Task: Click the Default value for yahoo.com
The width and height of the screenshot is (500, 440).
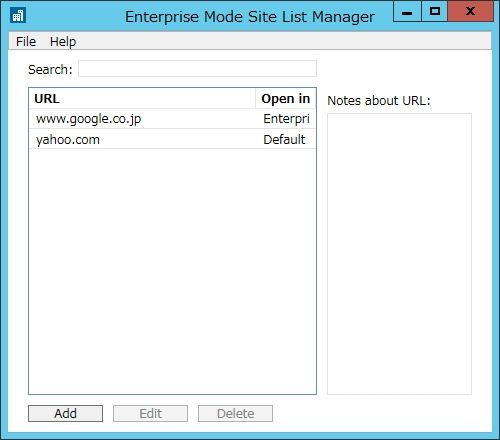Action: click(x=284, y=139)
